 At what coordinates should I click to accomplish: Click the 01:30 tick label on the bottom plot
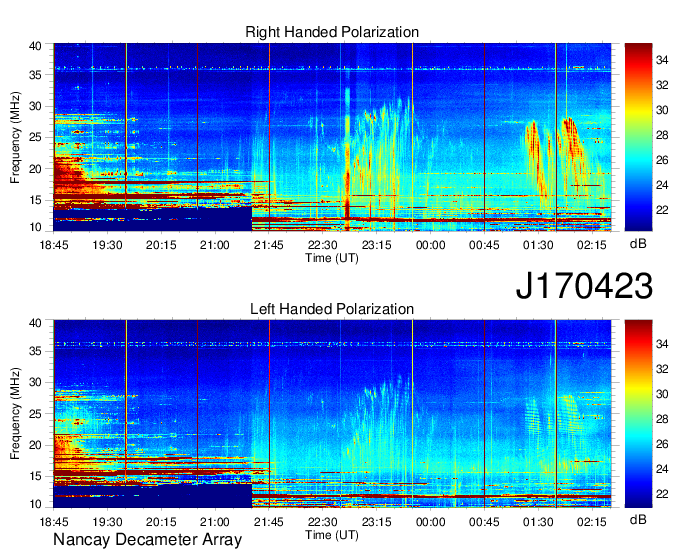tap(538, 522)
